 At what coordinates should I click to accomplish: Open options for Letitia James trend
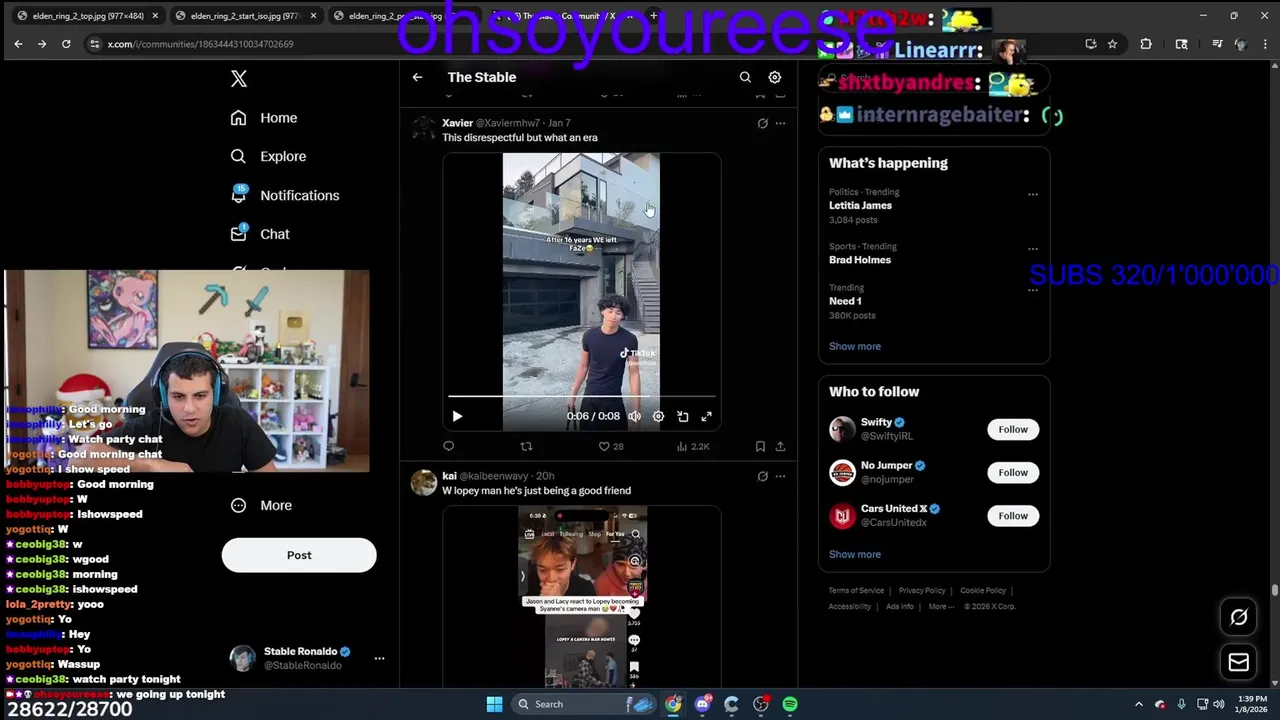(x=1033, y=194)
